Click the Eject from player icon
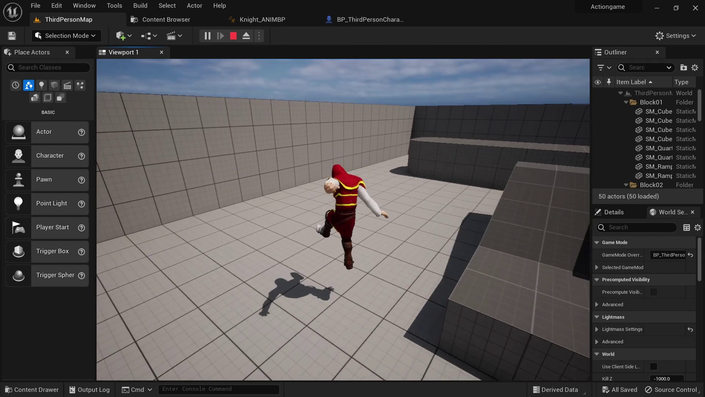Image resolution: width=705 pixels, height=397 pixels. click(246, 36)
